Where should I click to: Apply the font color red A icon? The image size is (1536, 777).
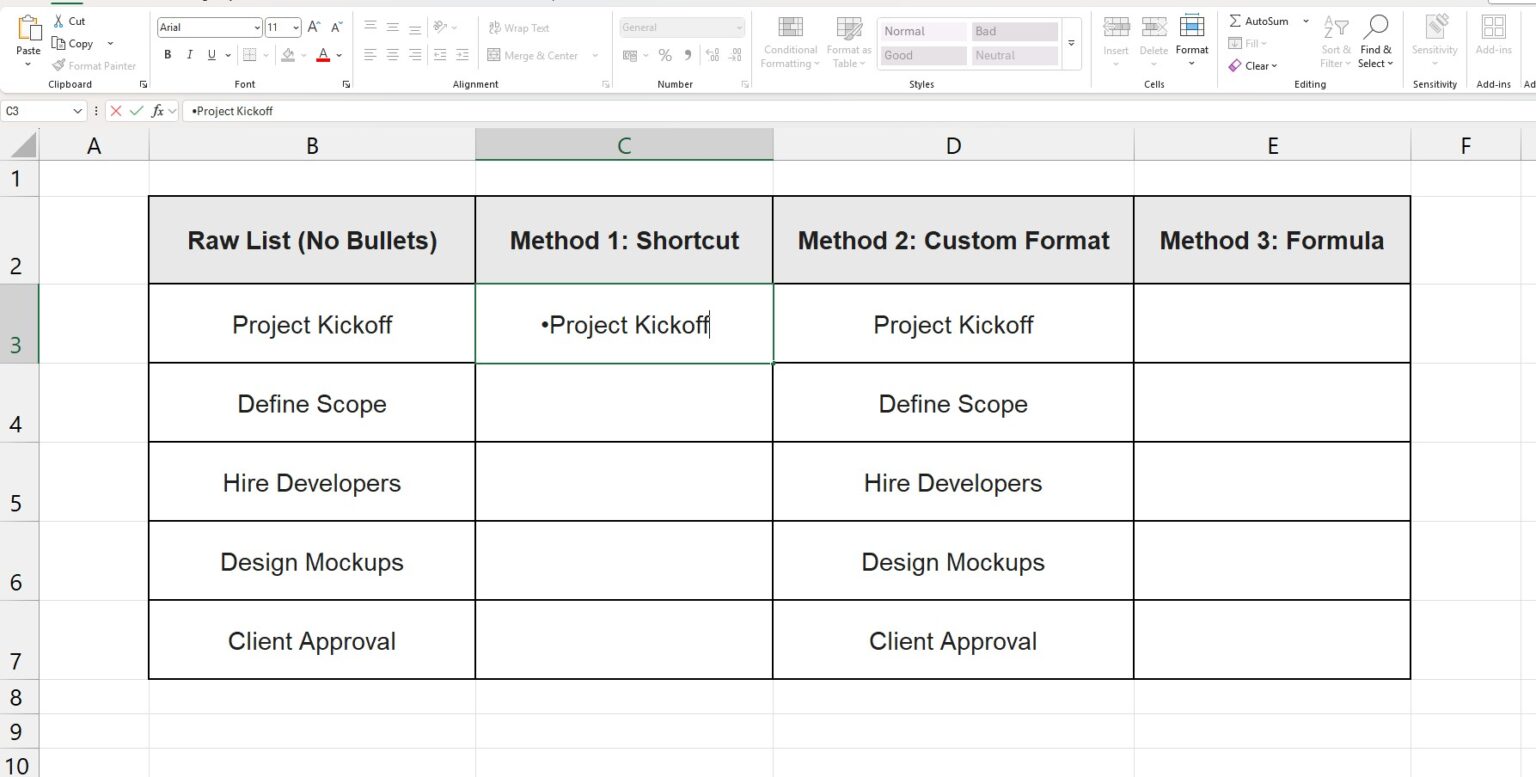(323, 55)
